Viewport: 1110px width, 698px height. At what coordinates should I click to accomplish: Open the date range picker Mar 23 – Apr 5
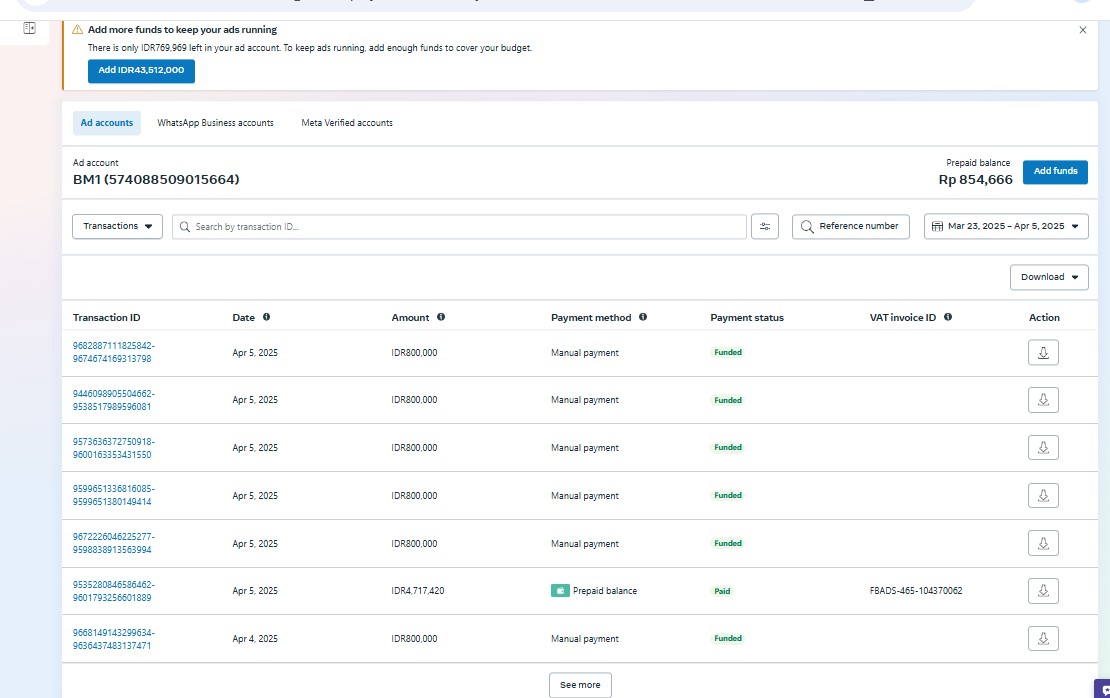(x=1005, y=227)
